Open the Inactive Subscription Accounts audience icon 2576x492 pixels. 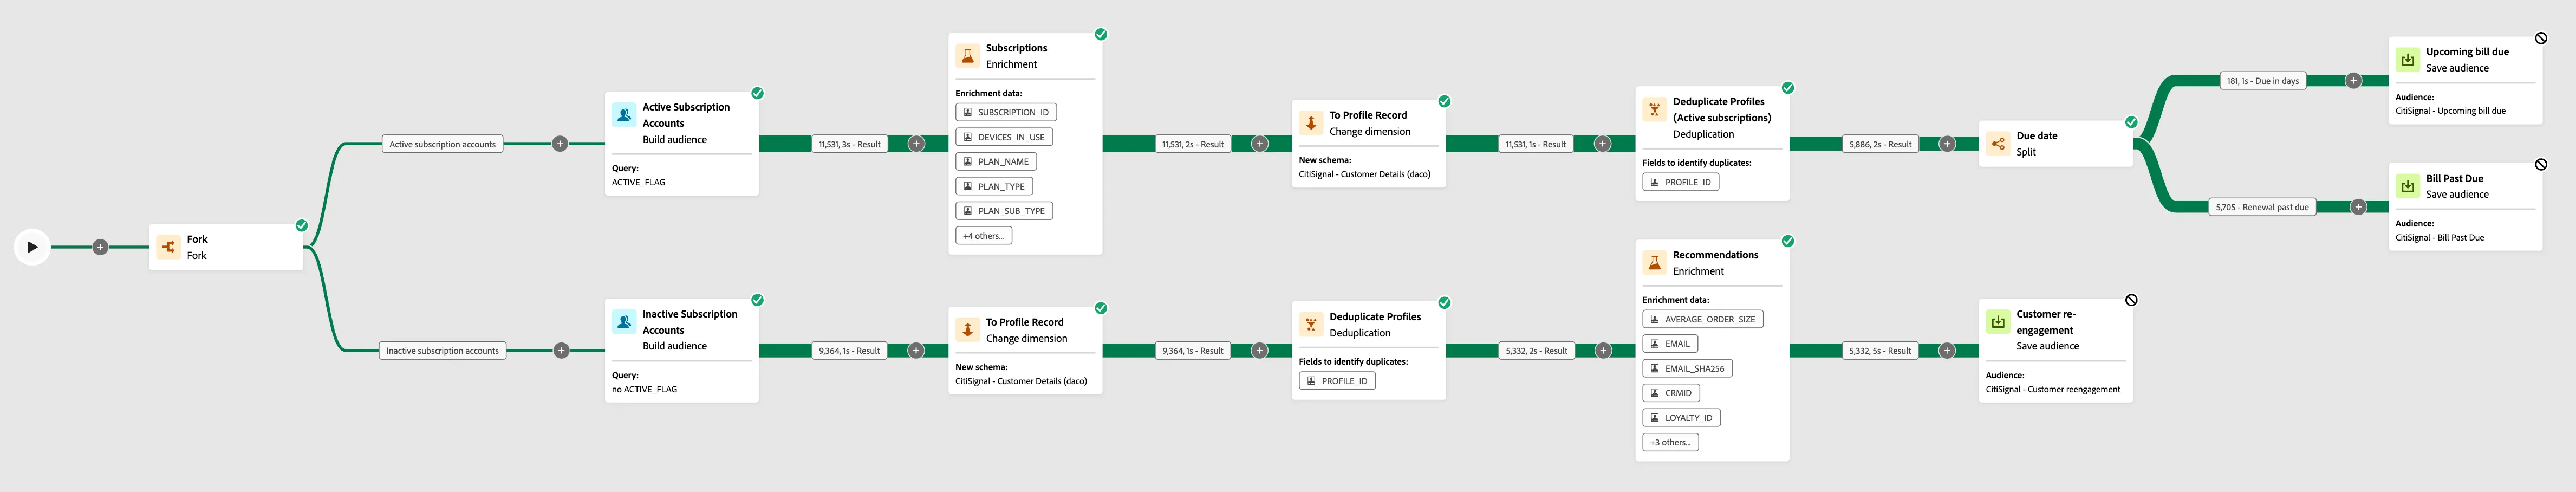point(624,322)
